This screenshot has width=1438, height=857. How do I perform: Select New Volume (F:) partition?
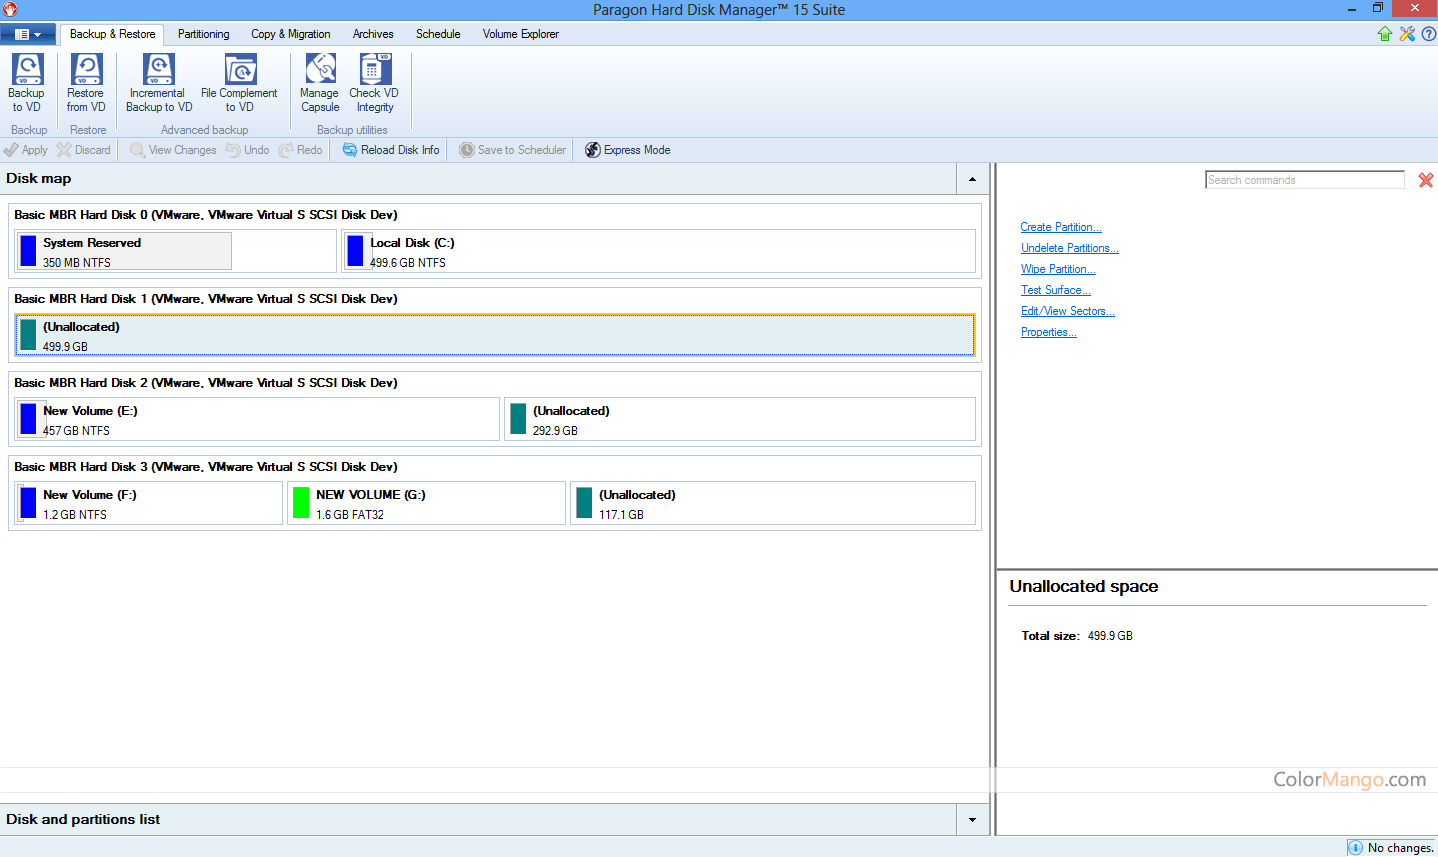(x=149, y=504)
